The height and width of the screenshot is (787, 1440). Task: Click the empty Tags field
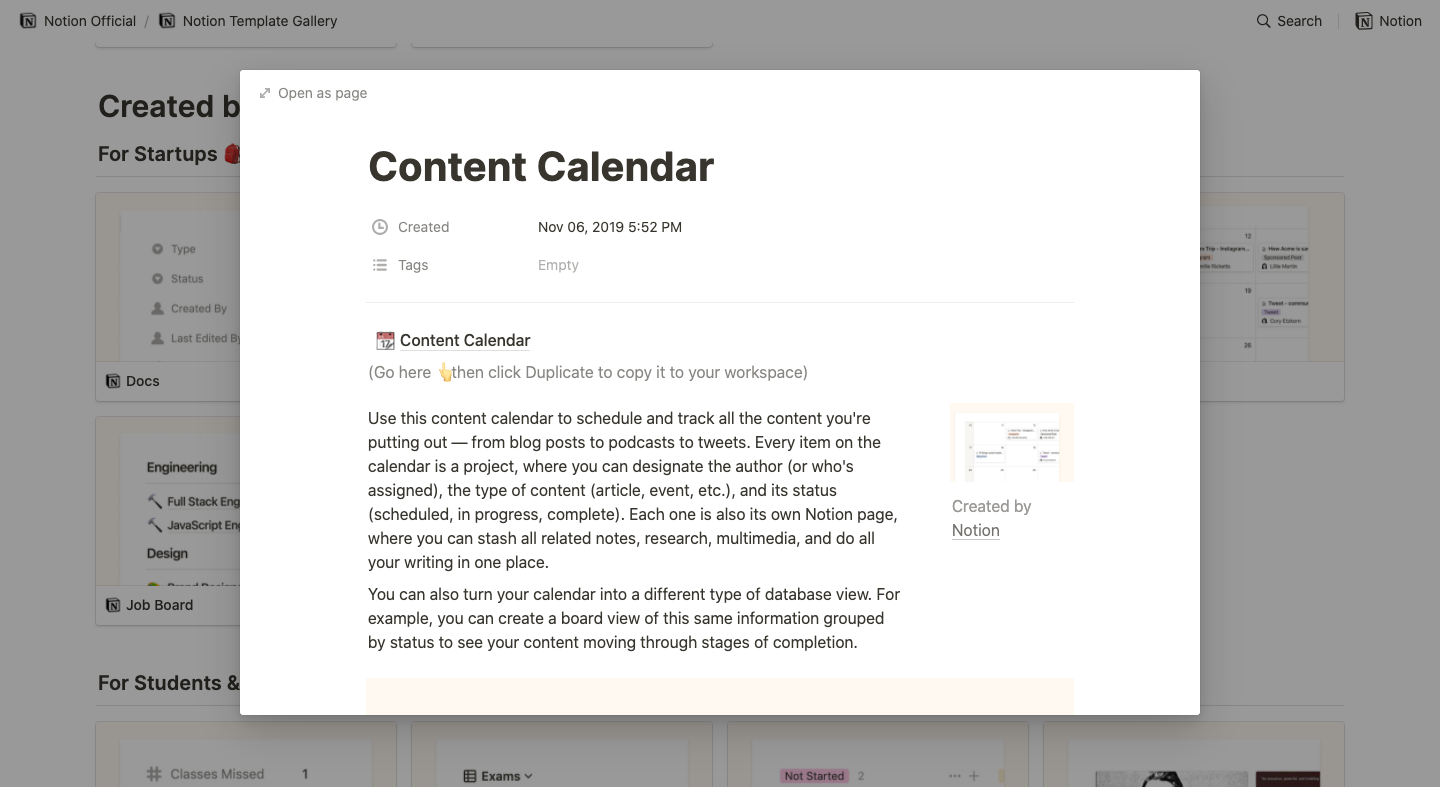(x=558, y=265)
